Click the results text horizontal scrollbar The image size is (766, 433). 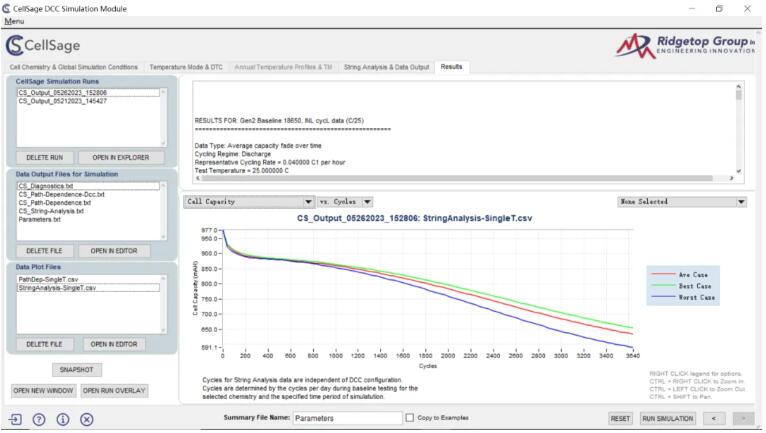(x=464, y=179)
